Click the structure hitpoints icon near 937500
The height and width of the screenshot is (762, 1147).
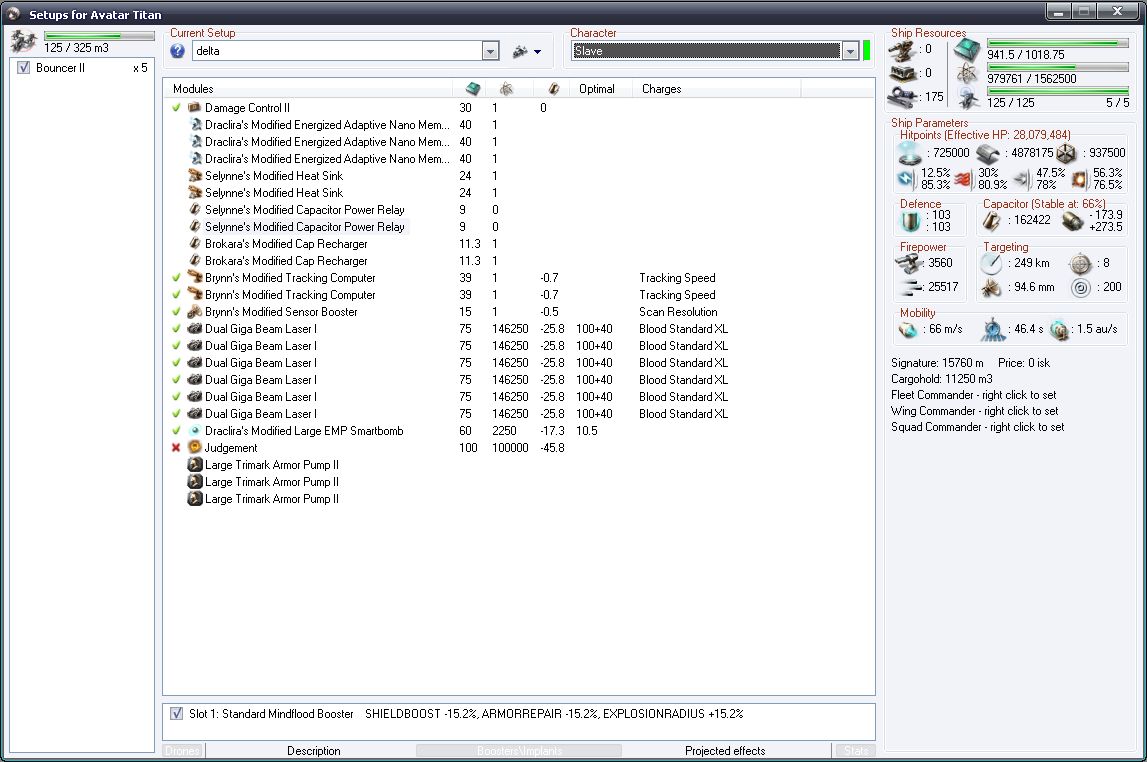(x=1067, y=154)
